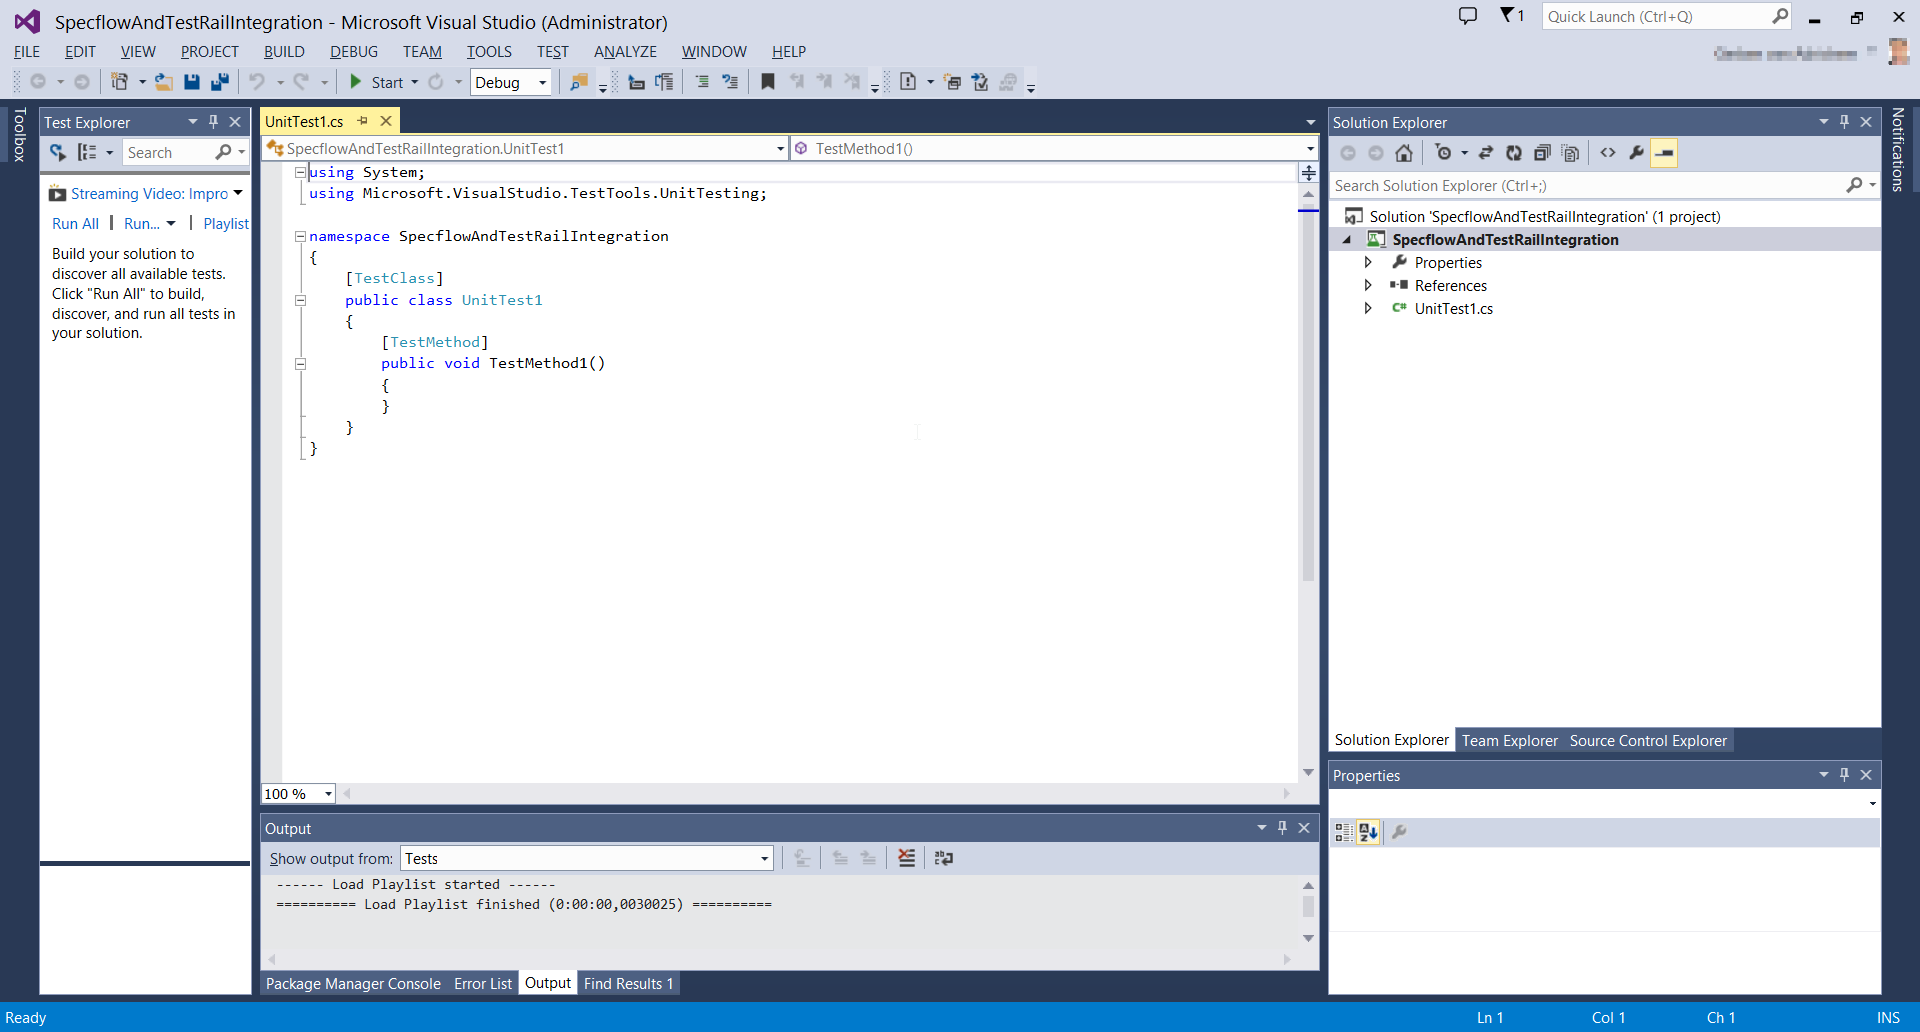This screenshot has height=1032, width=1920.
Task: Click Collapse All icon in Solution Explorer
Action: [1542, 153]
